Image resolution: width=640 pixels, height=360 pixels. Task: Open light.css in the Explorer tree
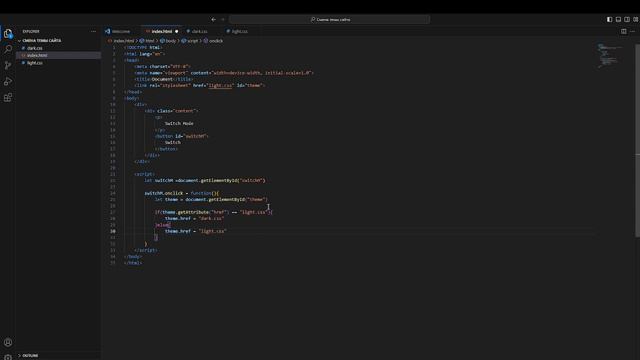point(35,63)
